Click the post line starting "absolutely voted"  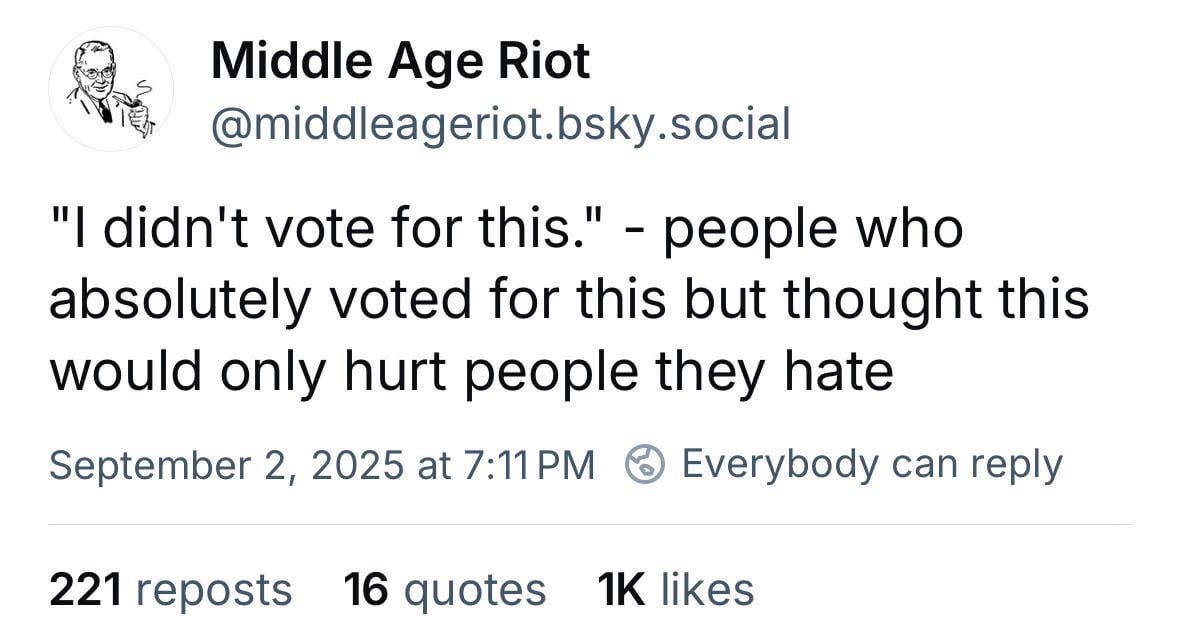pyautogui.click(x=569, y=299)
